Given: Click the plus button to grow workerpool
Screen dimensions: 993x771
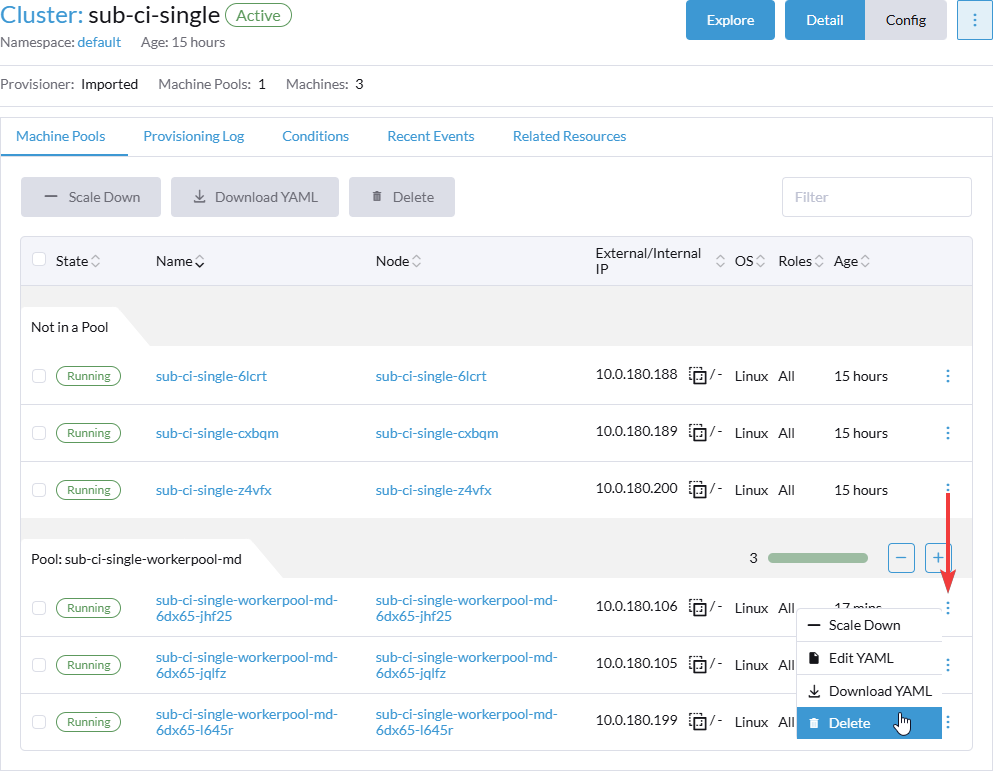Looking at the screenshot, I should coord(938,558).
